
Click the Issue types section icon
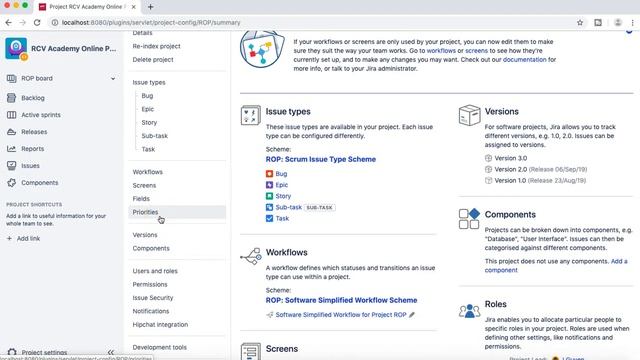(x=251, y=115)
